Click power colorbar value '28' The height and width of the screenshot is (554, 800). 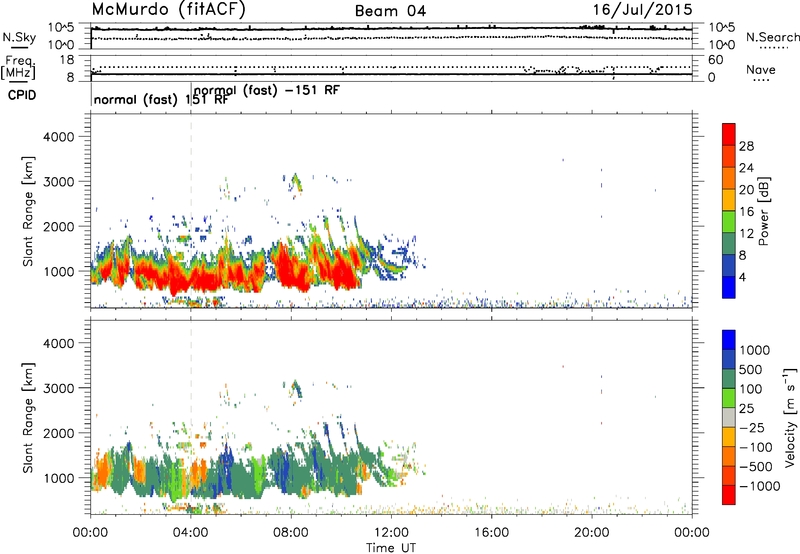pyautogui.click(x=746, y=146)
